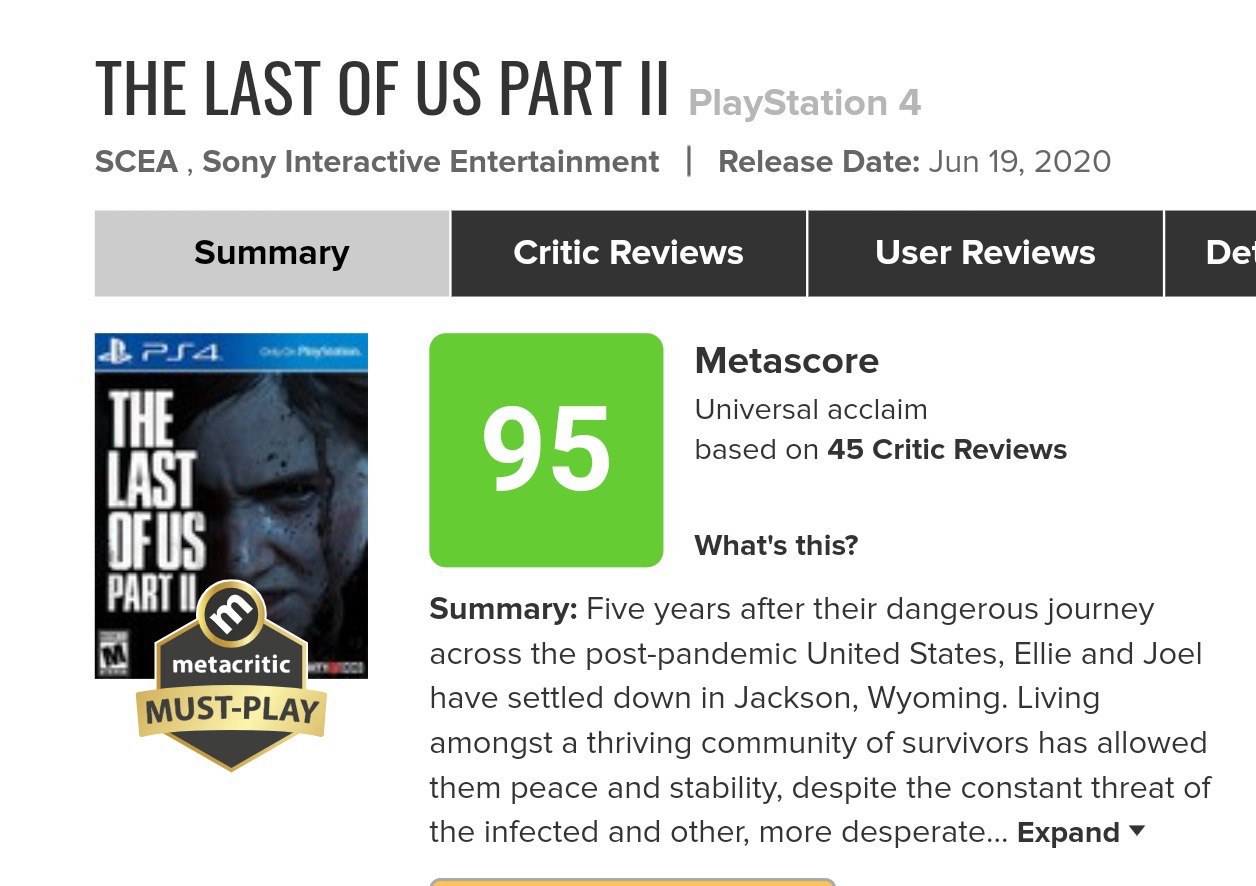Click the Metacritic 'm' logo circle
This screenshot has width=1256, height=886.
[x=231, y=614]
